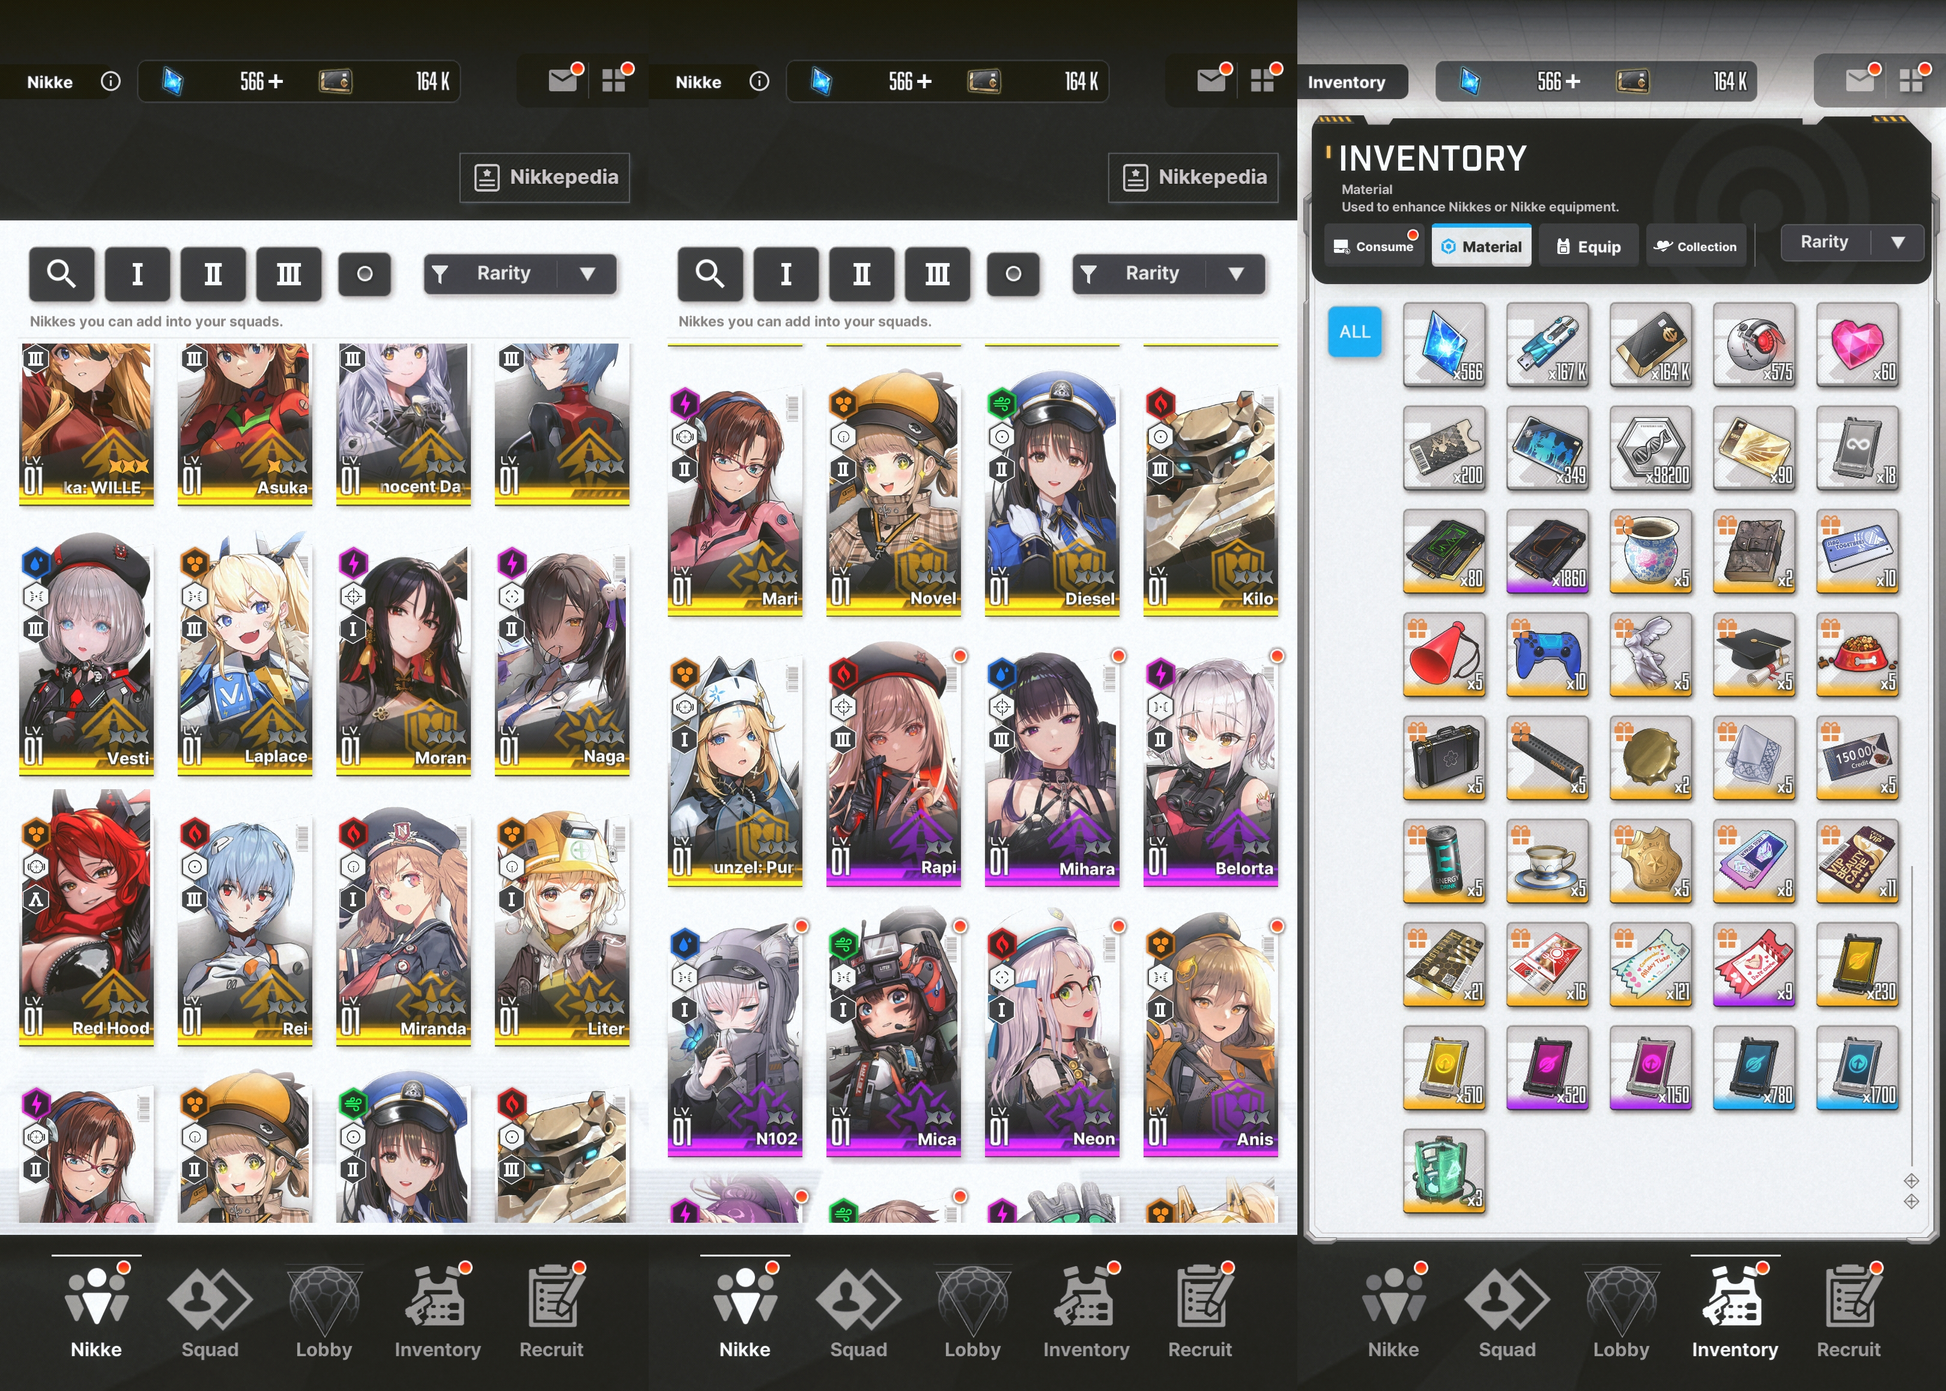Select yellow card item x230
The width and height of the screenshot is (1946, 1391).
tap(1857, 964)
